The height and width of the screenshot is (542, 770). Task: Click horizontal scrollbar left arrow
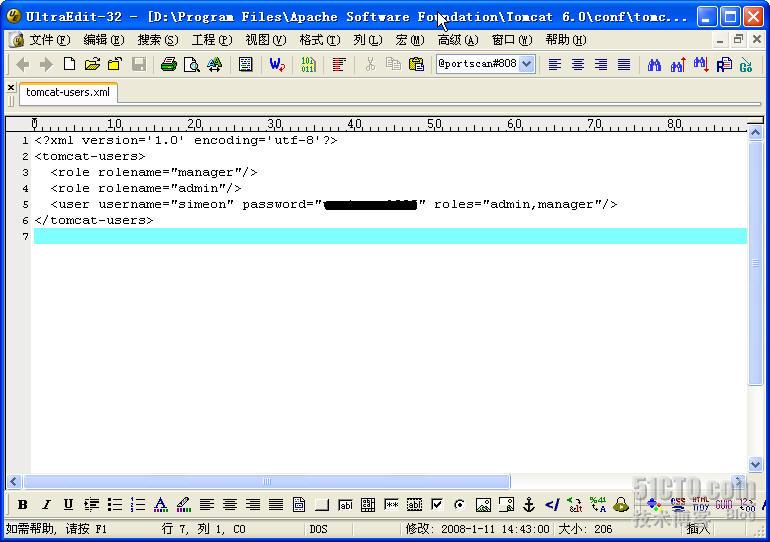14,482
